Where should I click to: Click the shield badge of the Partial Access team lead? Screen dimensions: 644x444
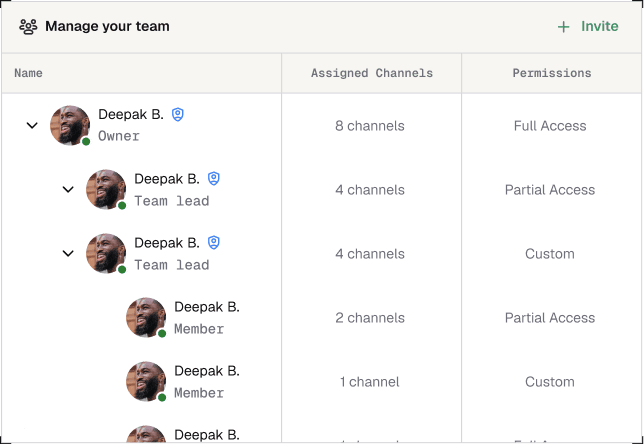[214, 179]
